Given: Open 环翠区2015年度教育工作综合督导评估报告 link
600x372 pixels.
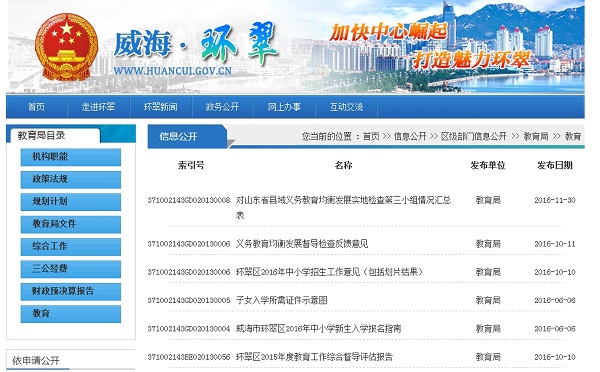Looking at the screenshot, I should [x=314, y=357].
